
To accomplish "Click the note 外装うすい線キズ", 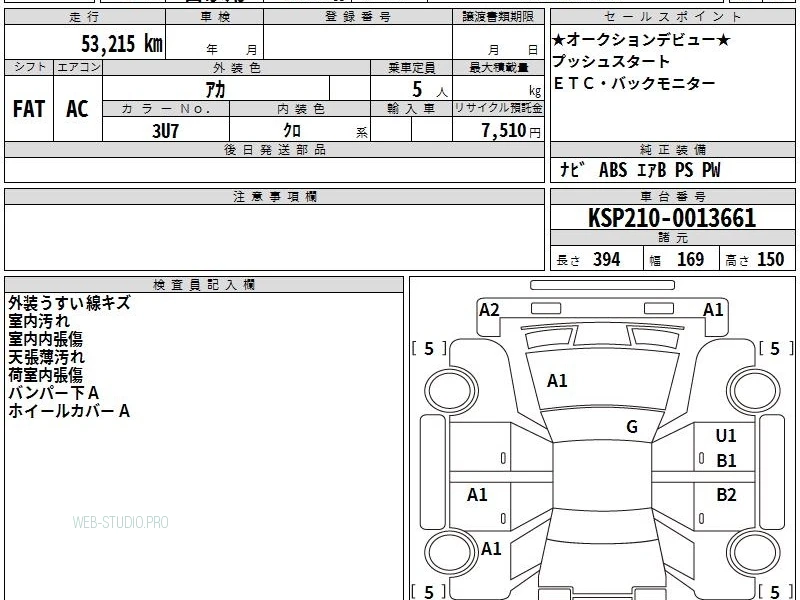I will (69, 303).
